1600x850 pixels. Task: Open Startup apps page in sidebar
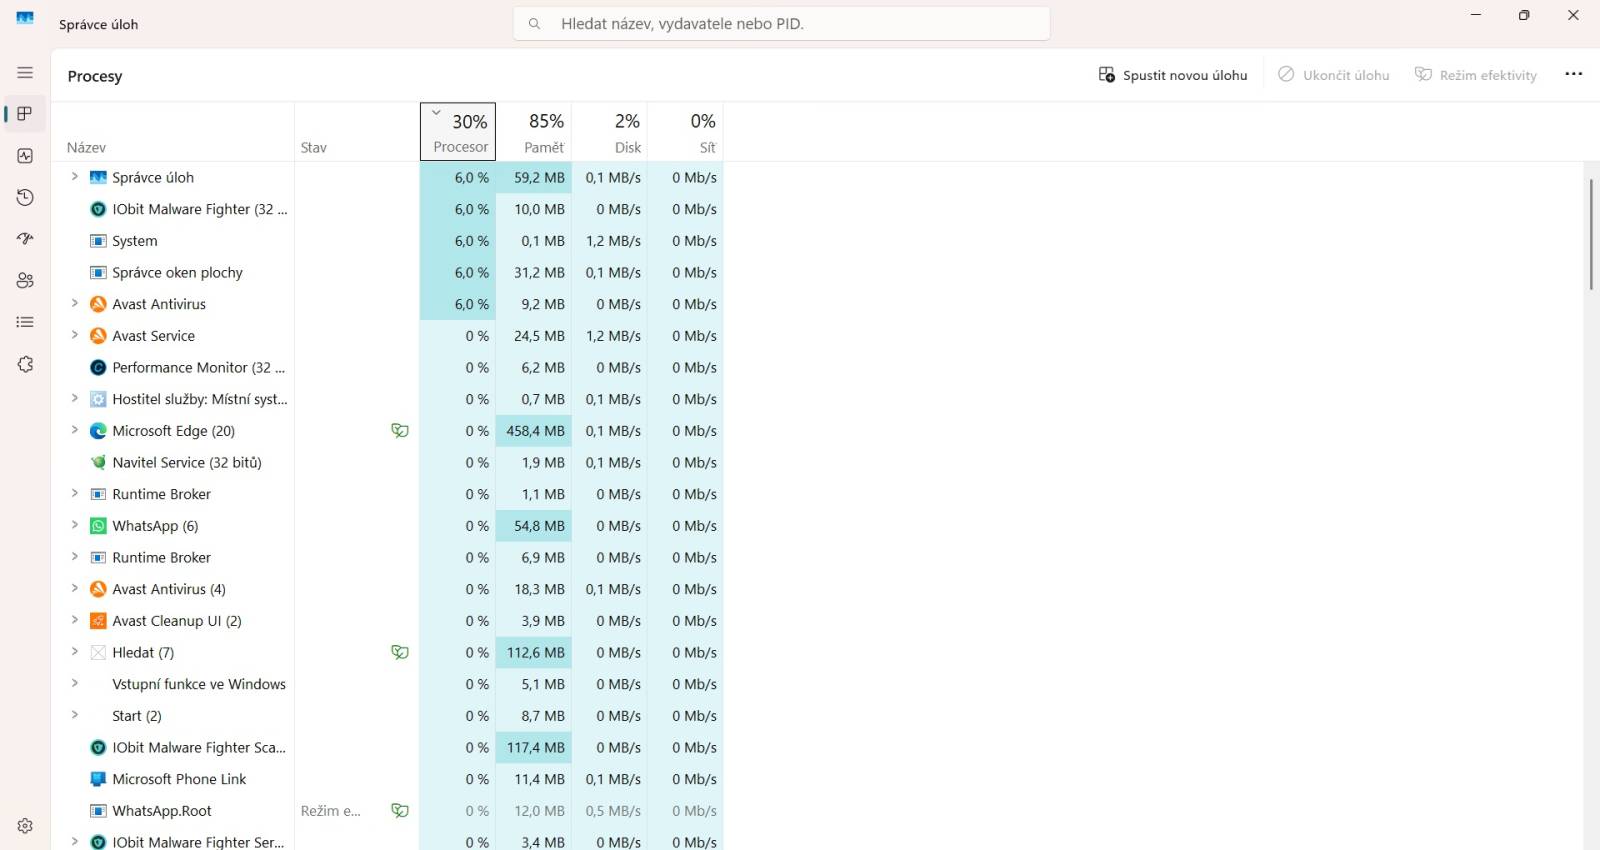click(25, 239)
